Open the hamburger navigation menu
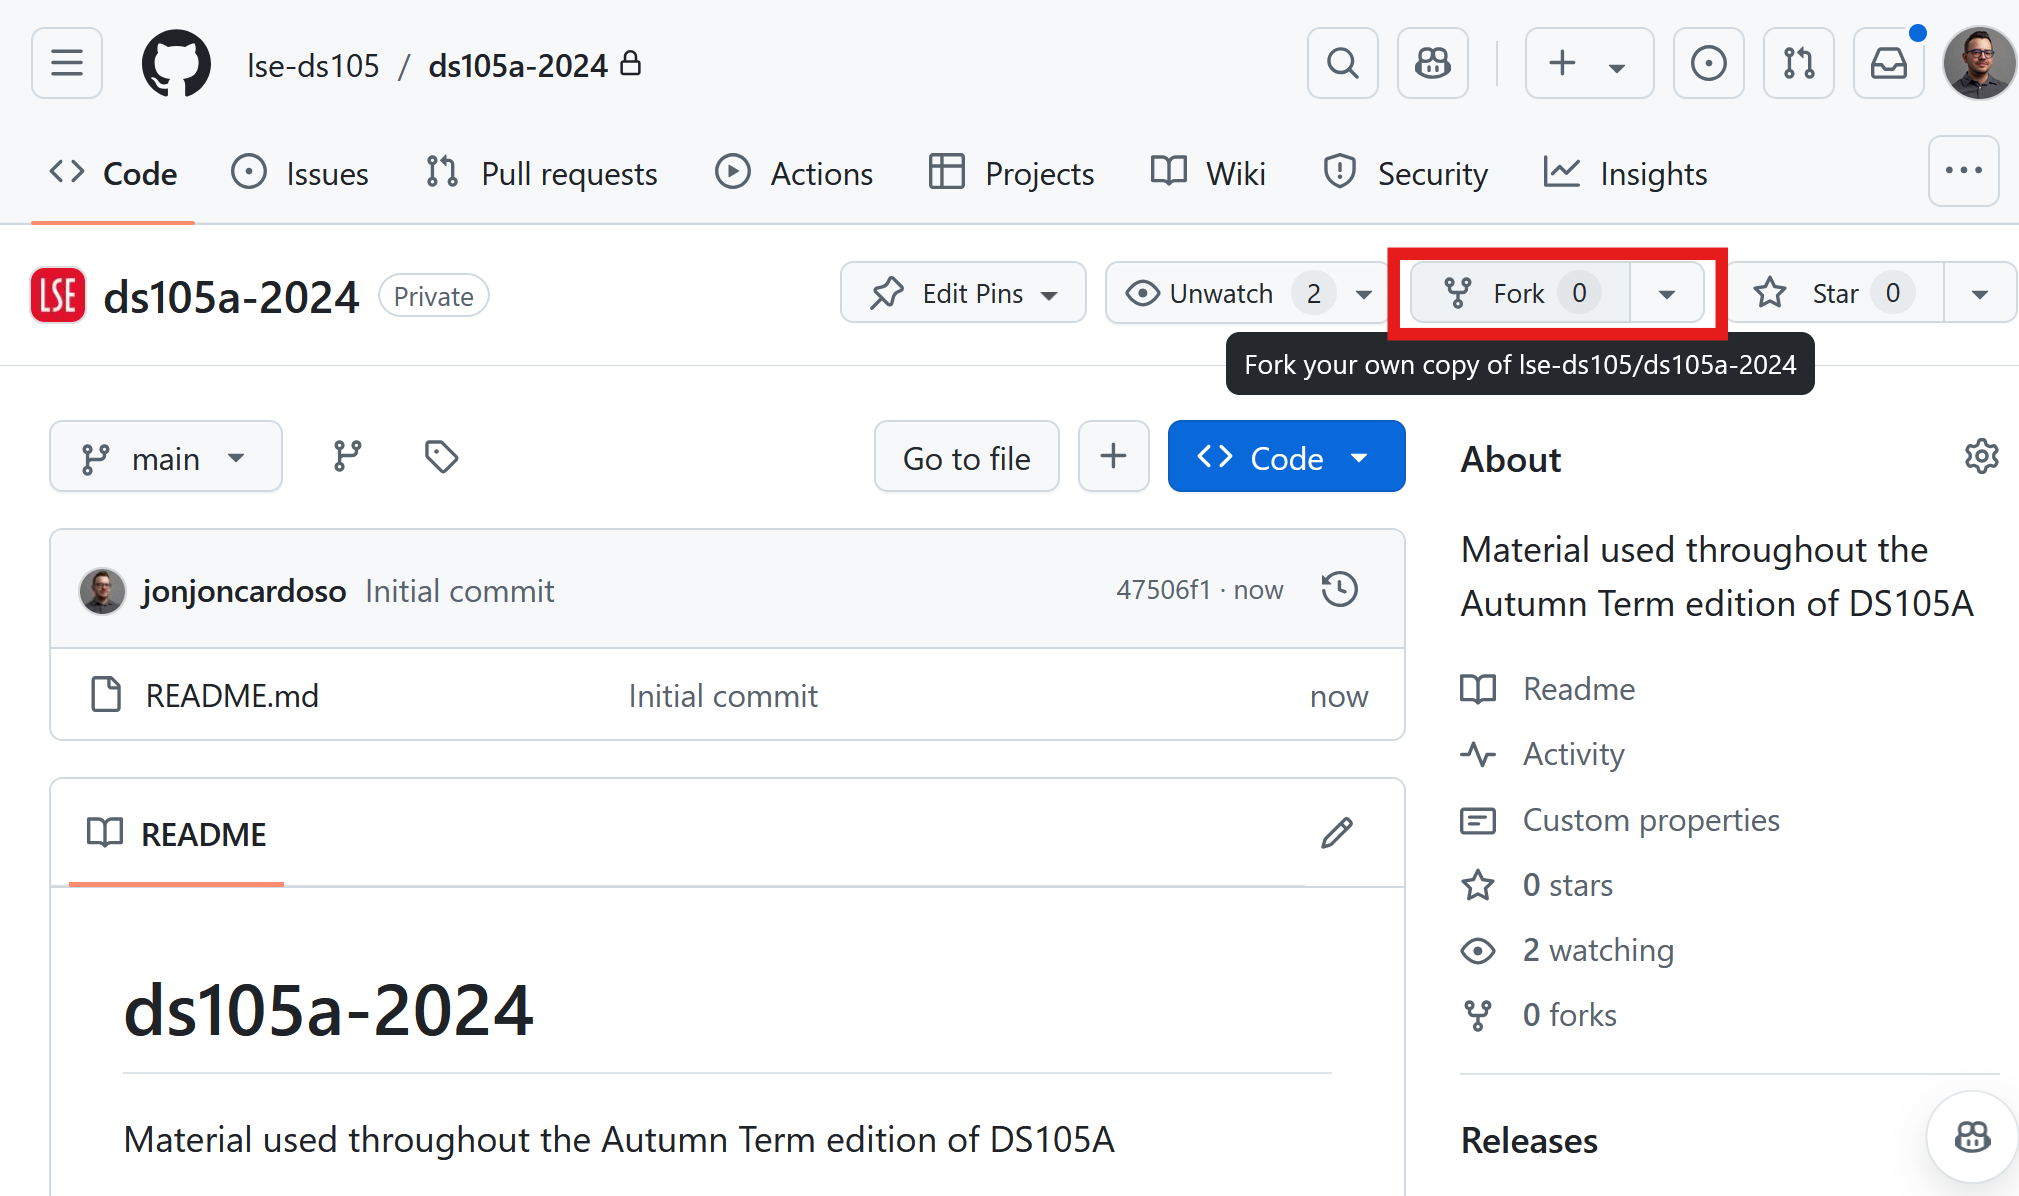Image resolution: width=2019 pixels, height=1196 pixels. 67,63
